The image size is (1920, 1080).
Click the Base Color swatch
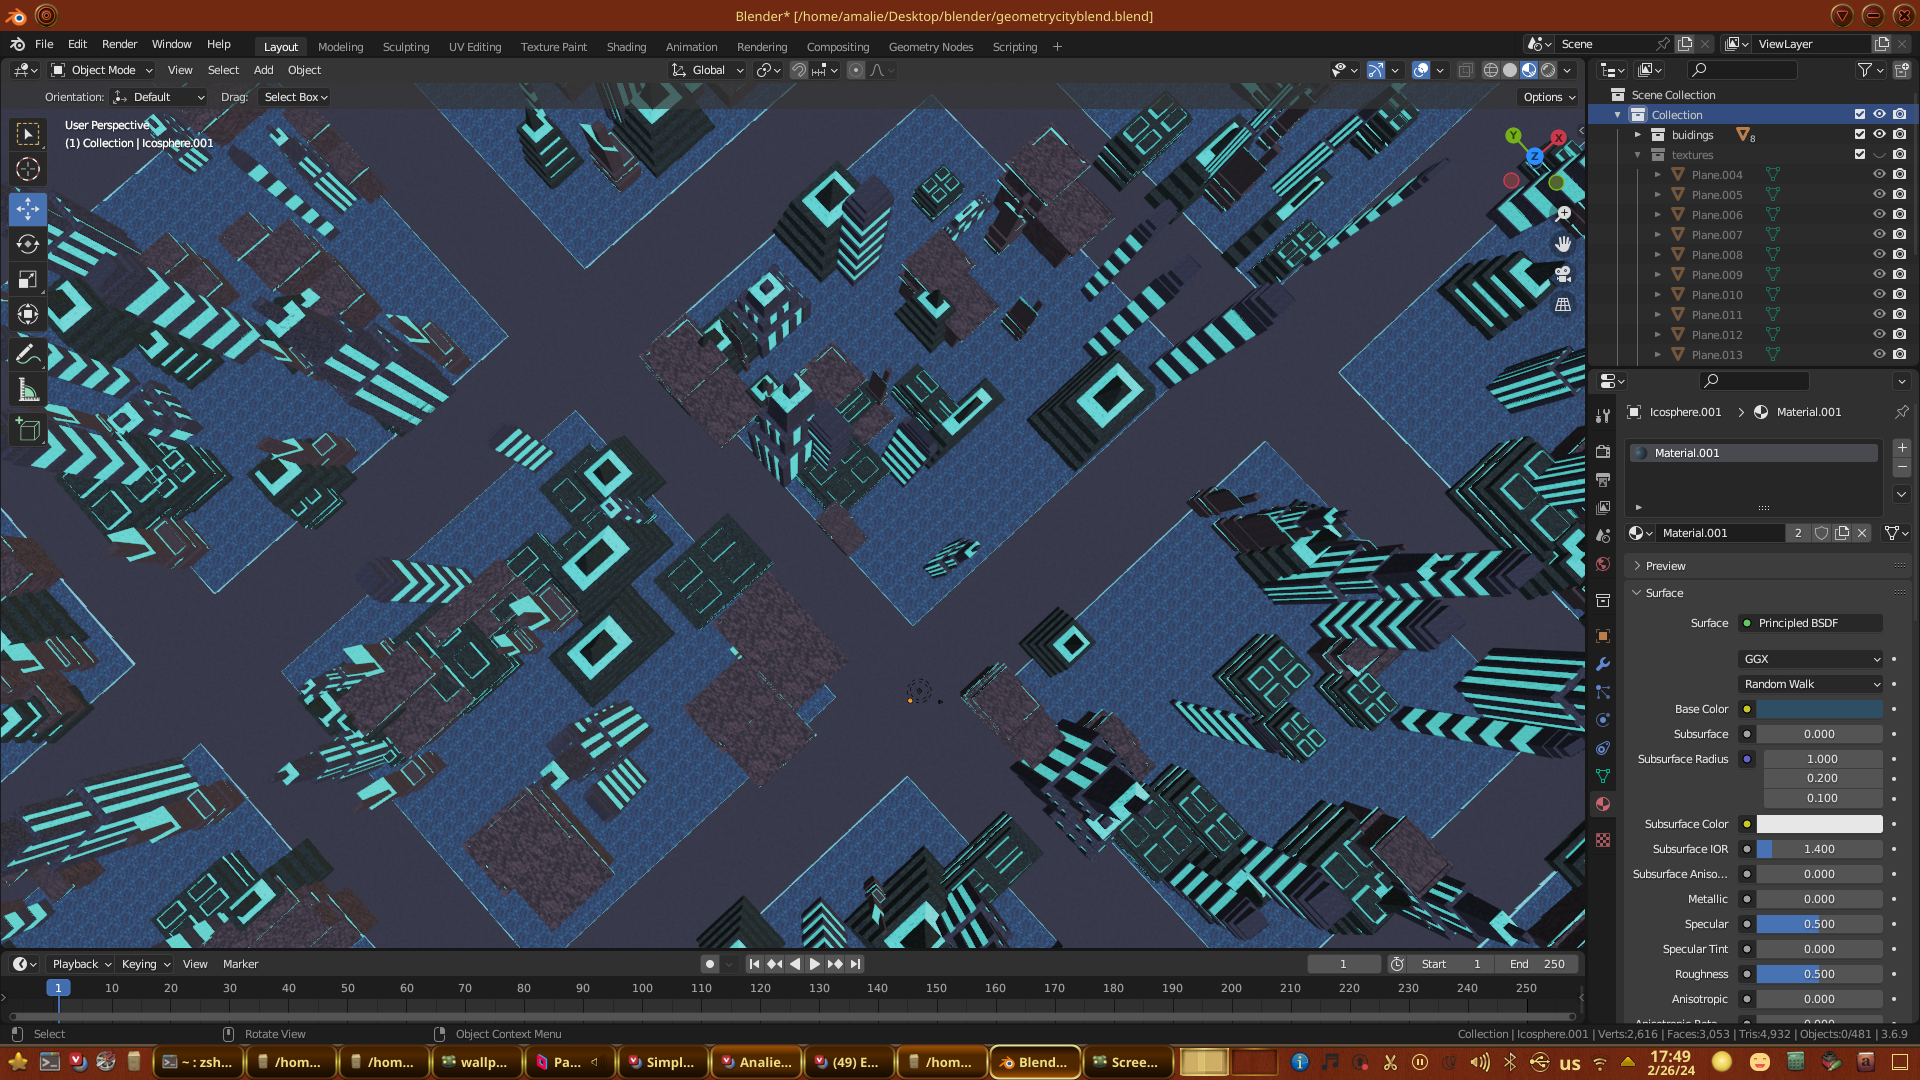click(1819, 709)
